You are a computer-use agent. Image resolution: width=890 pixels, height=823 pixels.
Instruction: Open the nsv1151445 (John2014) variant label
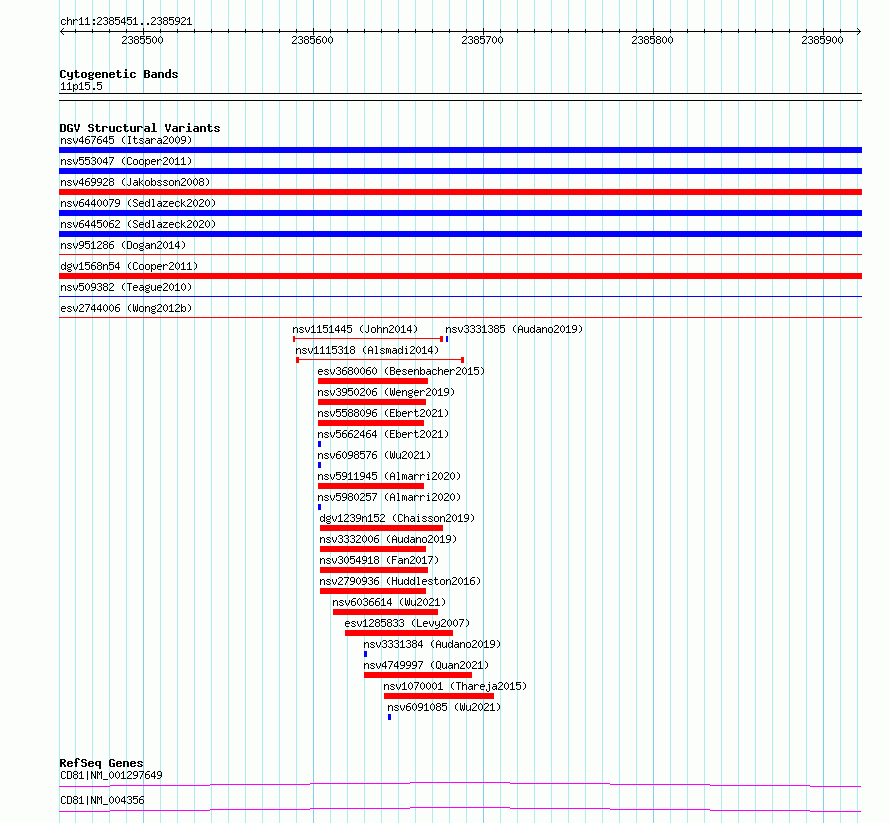[x=355, y=329]
